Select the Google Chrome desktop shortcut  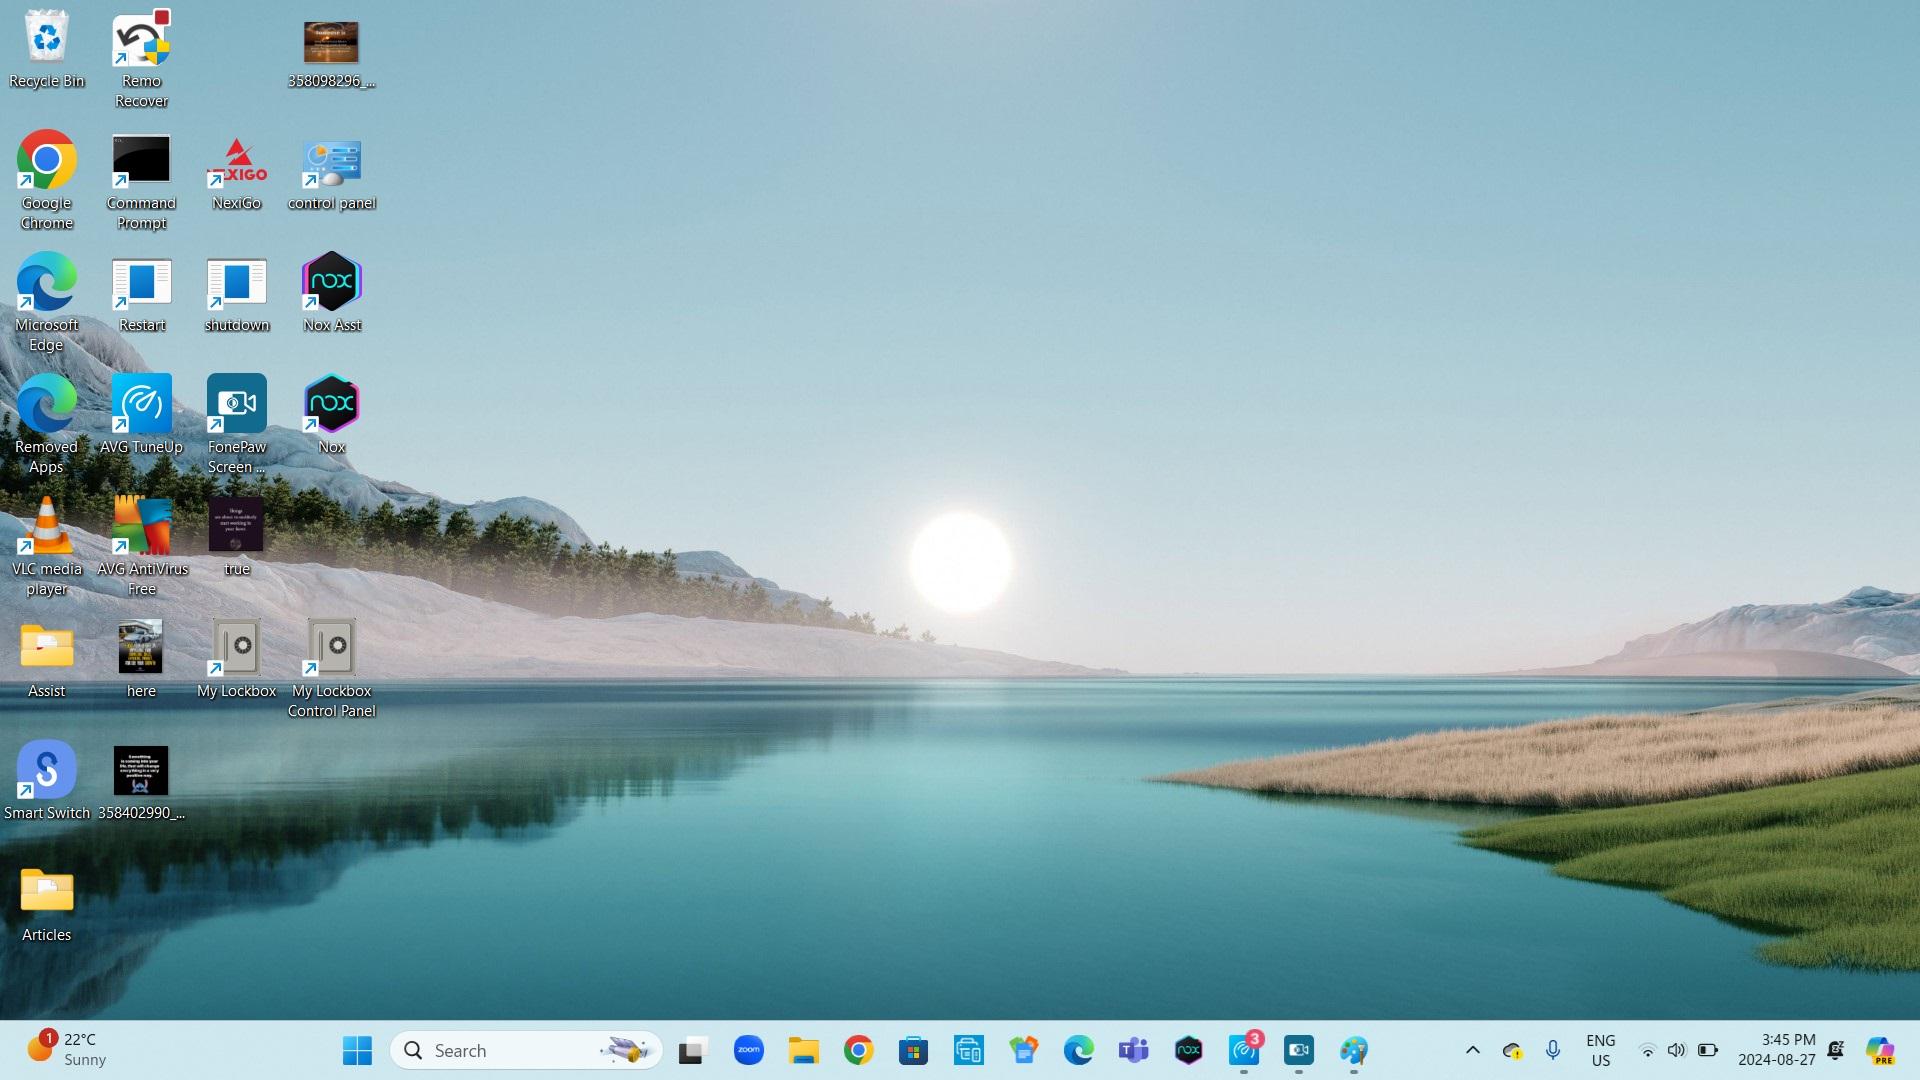coord(47,181)
